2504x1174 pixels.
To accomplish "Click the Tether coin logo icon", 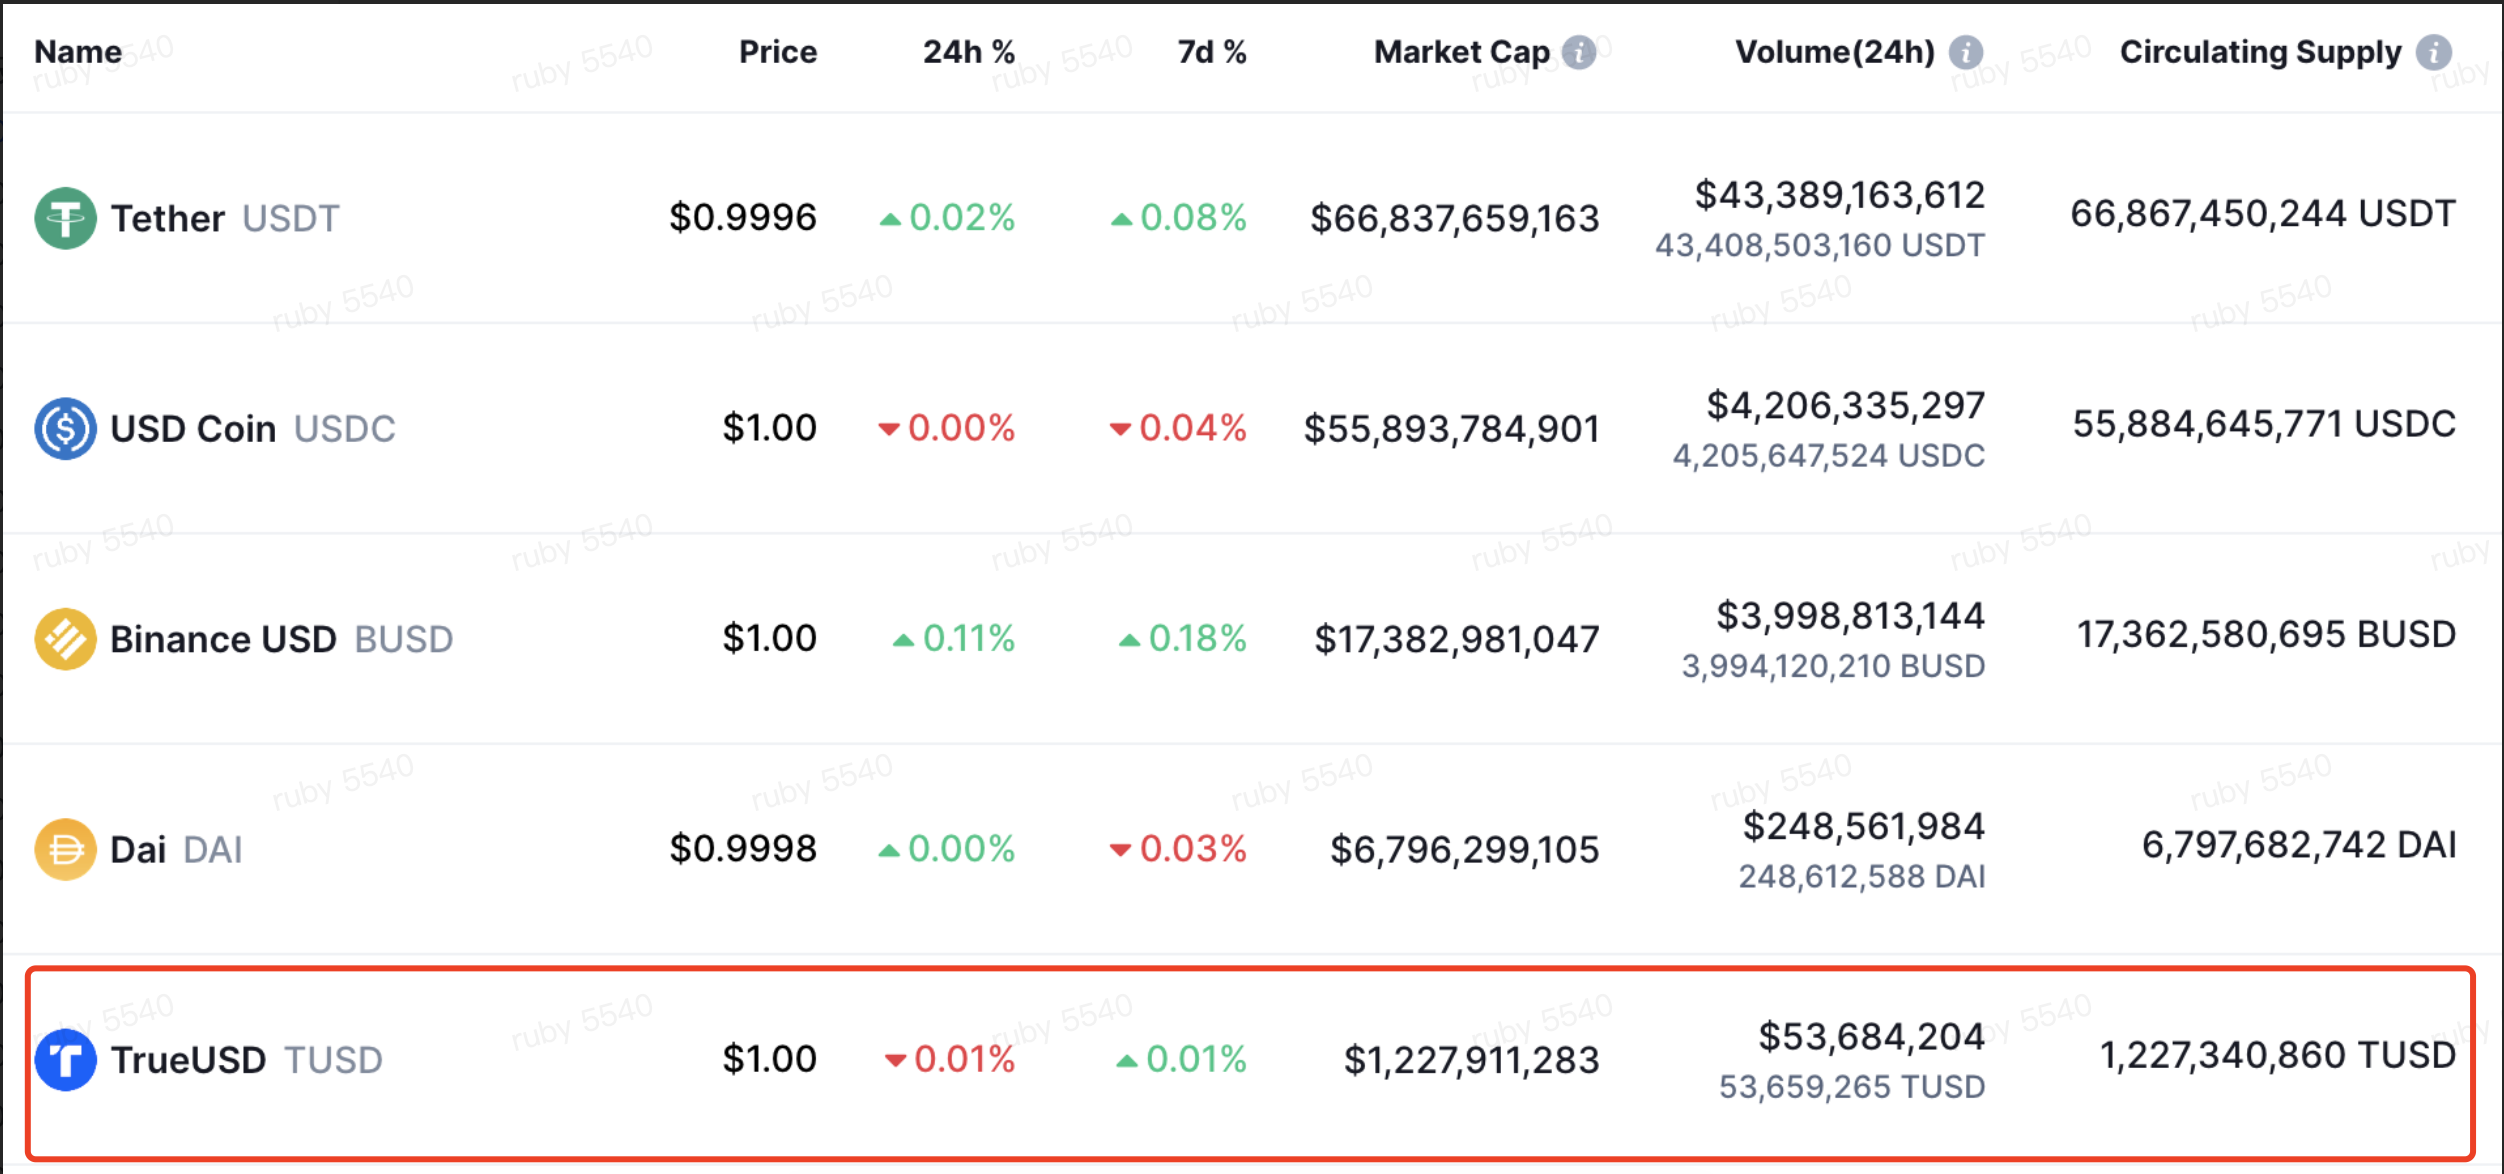I will tap(65, 218).
